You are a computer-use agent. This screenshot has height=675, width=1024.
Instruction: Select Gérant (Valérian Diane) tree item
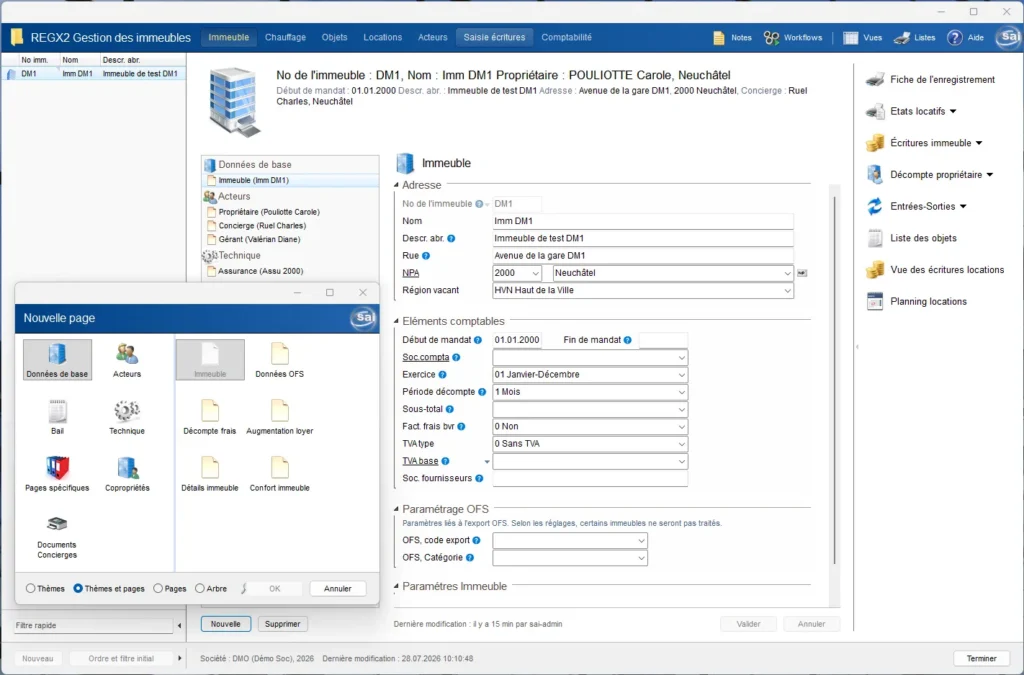[x=259, y=240]
